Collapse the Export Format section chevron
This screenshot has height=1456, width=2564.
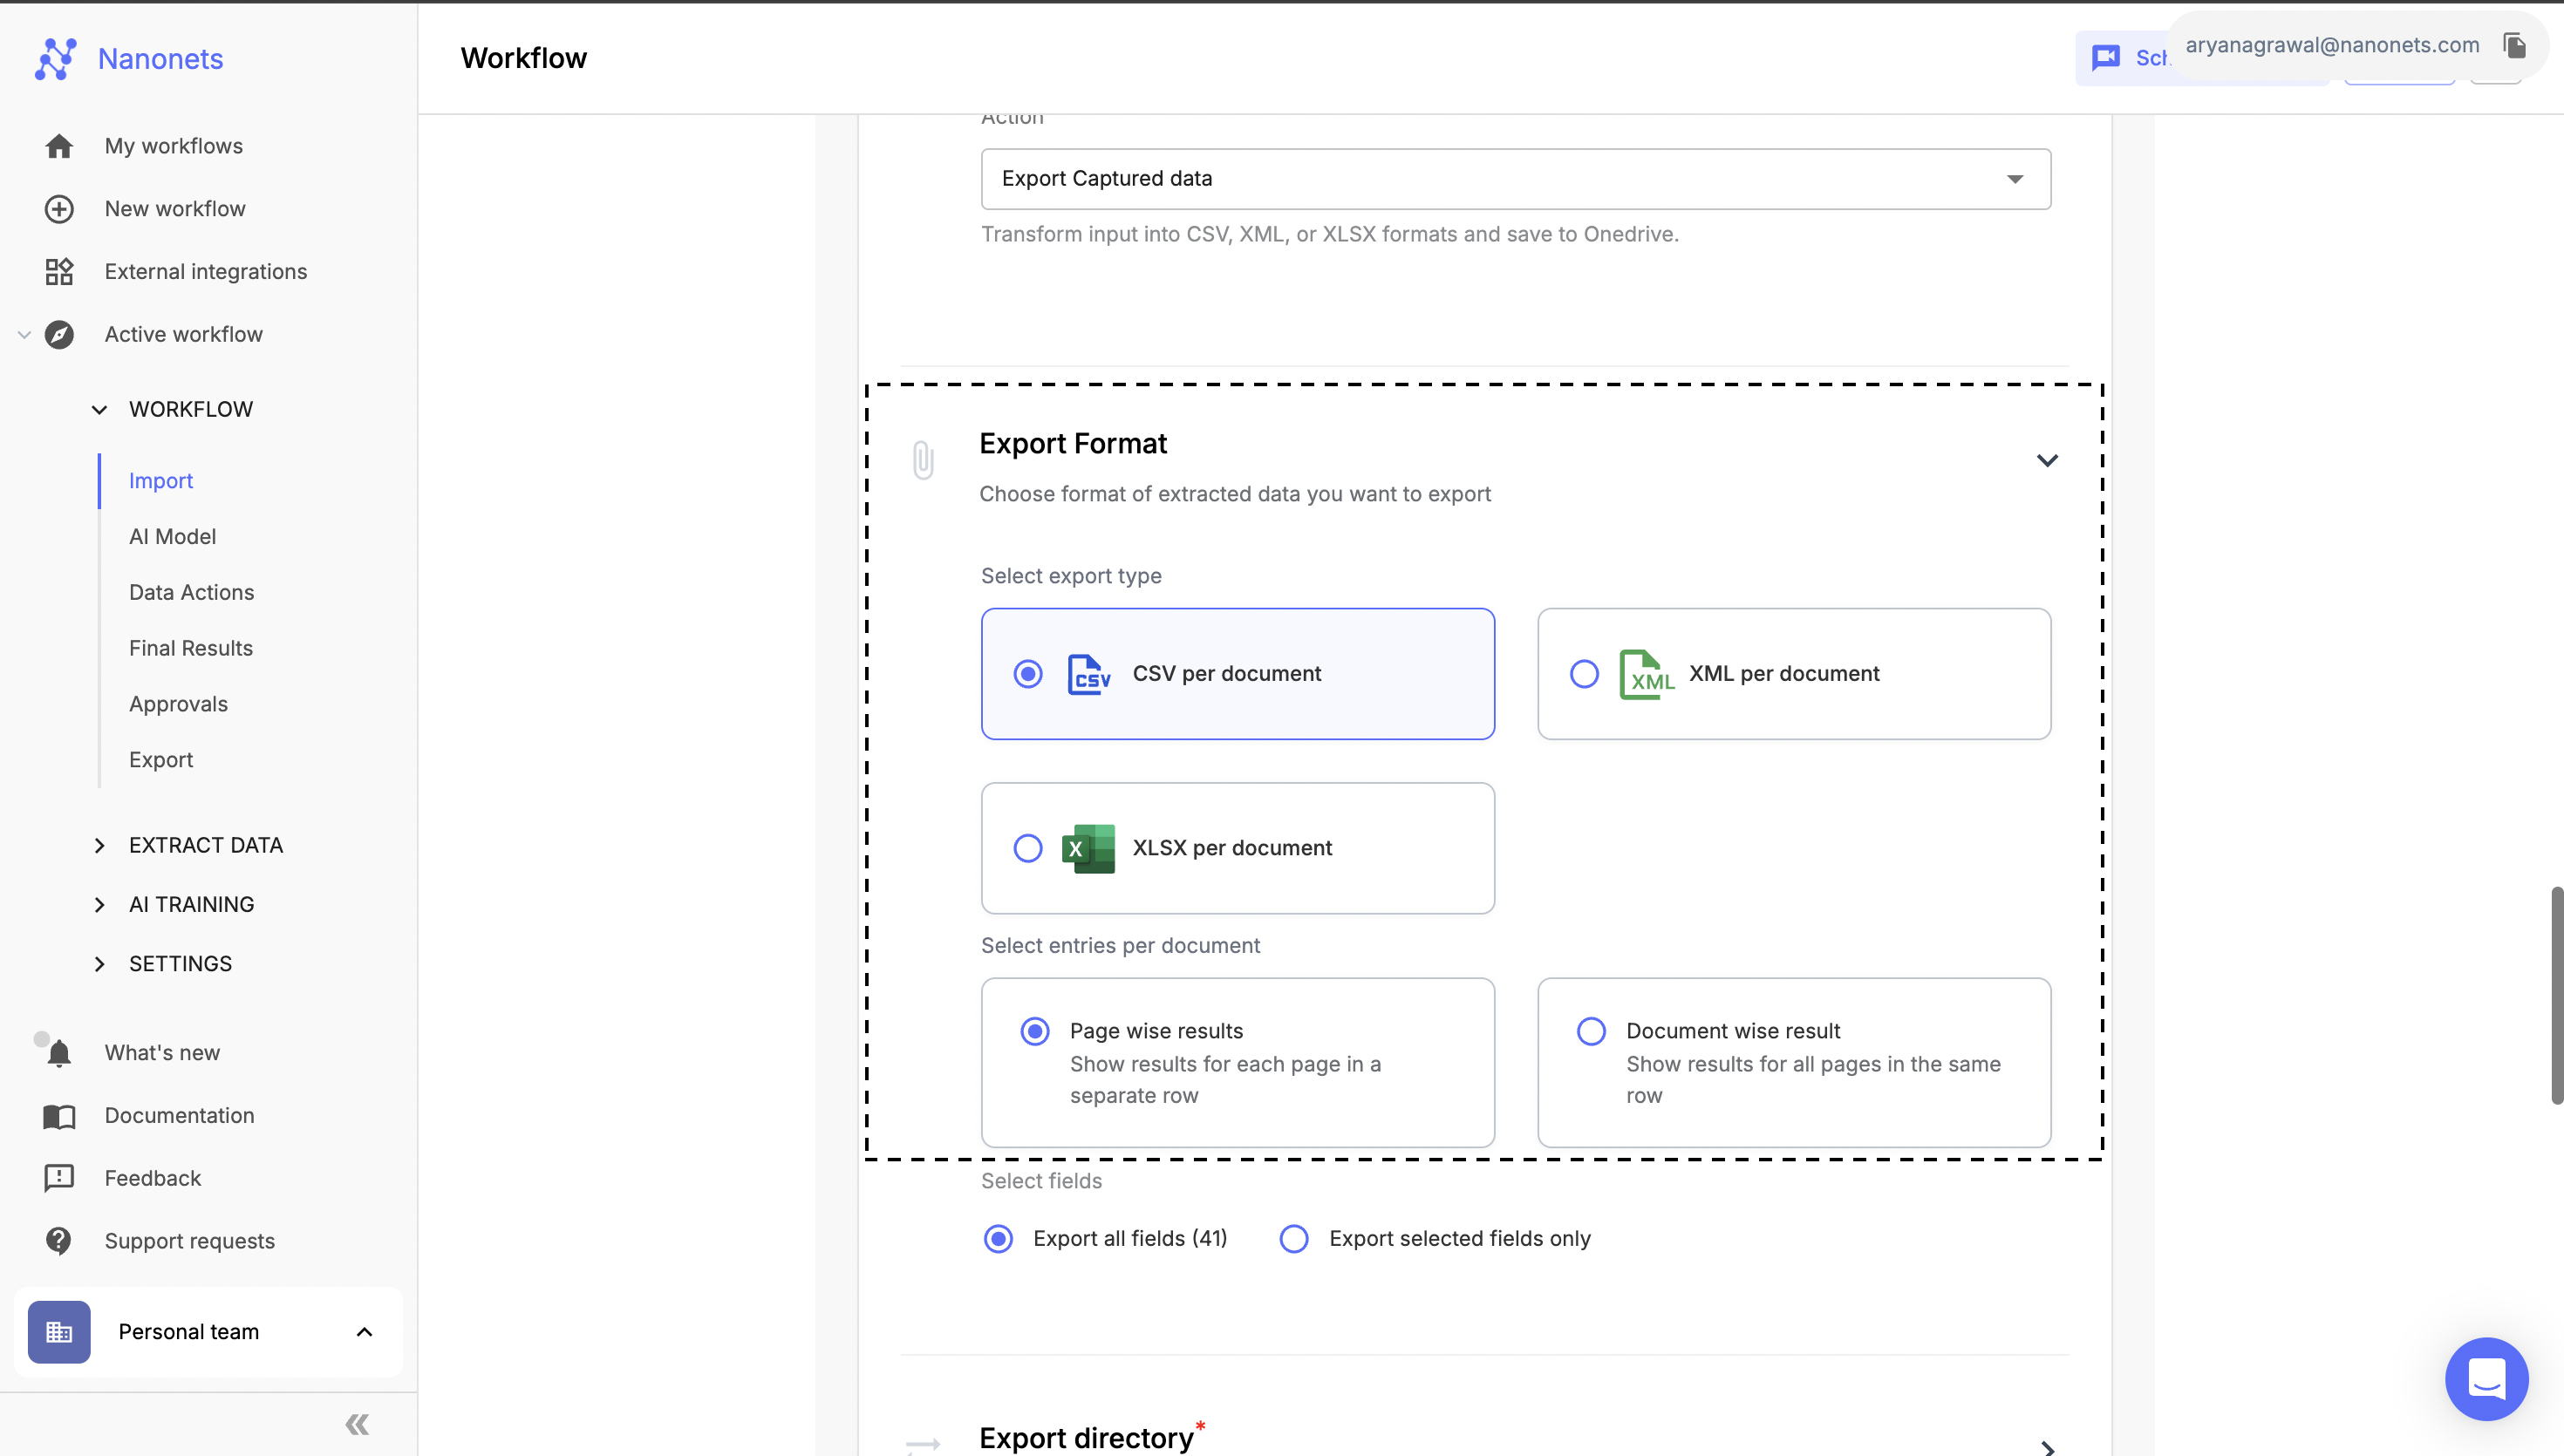[x=2047, y=461]
